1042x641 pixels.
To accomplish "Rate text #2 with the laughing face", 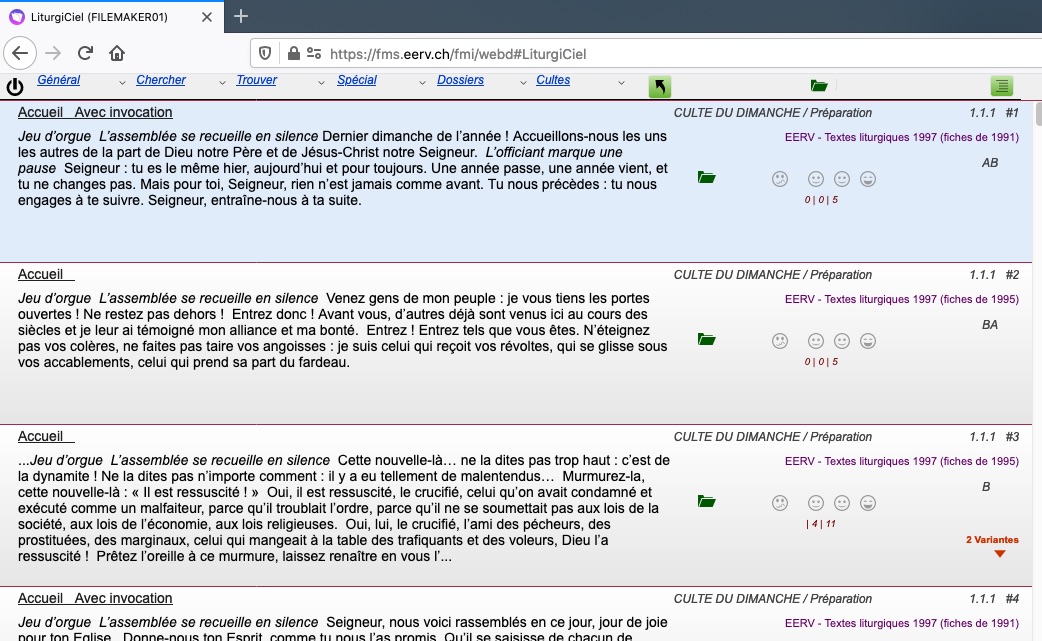I will point(868,341).
